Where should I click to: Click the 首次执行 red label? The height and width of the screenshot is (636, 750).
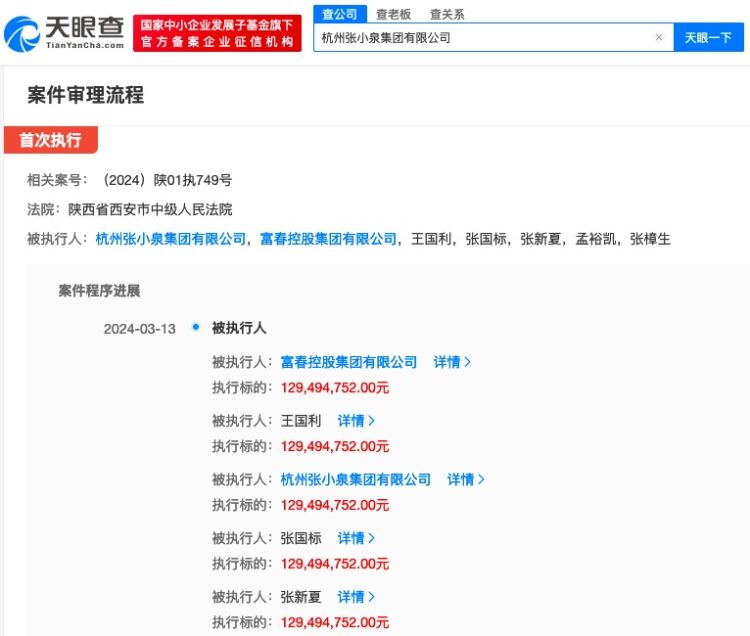(51, 140)
